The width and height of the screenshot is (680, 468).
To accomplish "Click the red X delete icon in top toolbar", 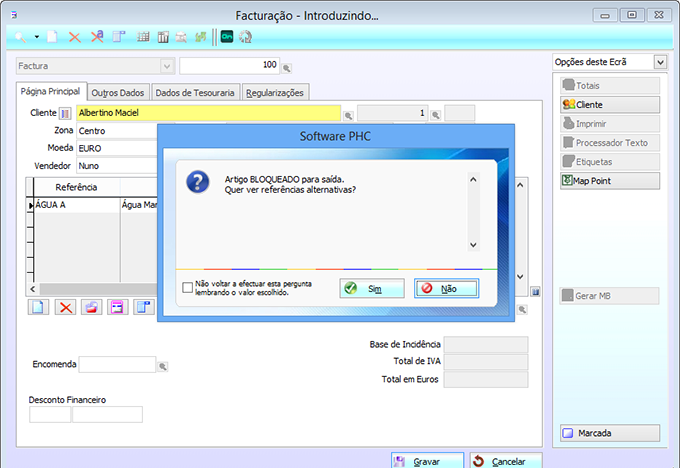I will click(75, 37).
